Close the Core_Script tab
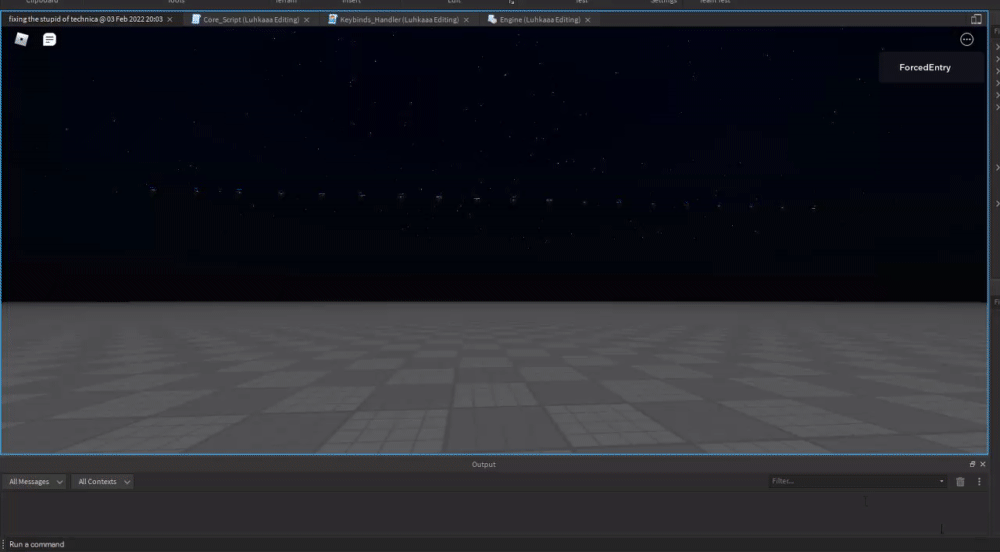This screenshot has width=1000, height=552. point(307,20)
